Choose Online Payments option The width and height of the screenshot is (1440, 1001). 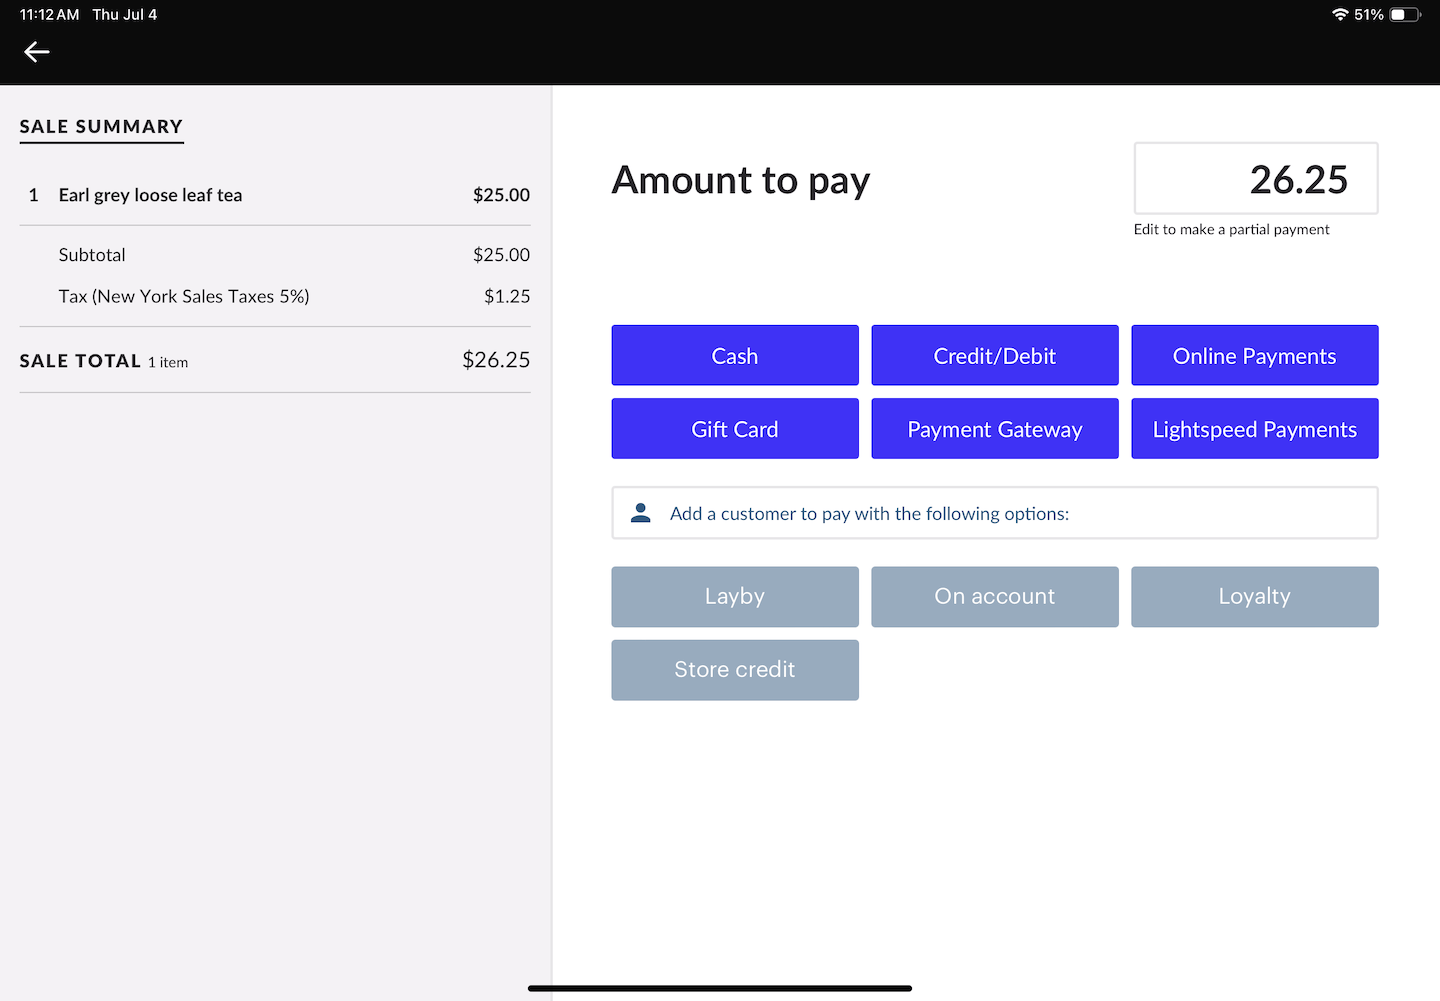point(1254,355)
